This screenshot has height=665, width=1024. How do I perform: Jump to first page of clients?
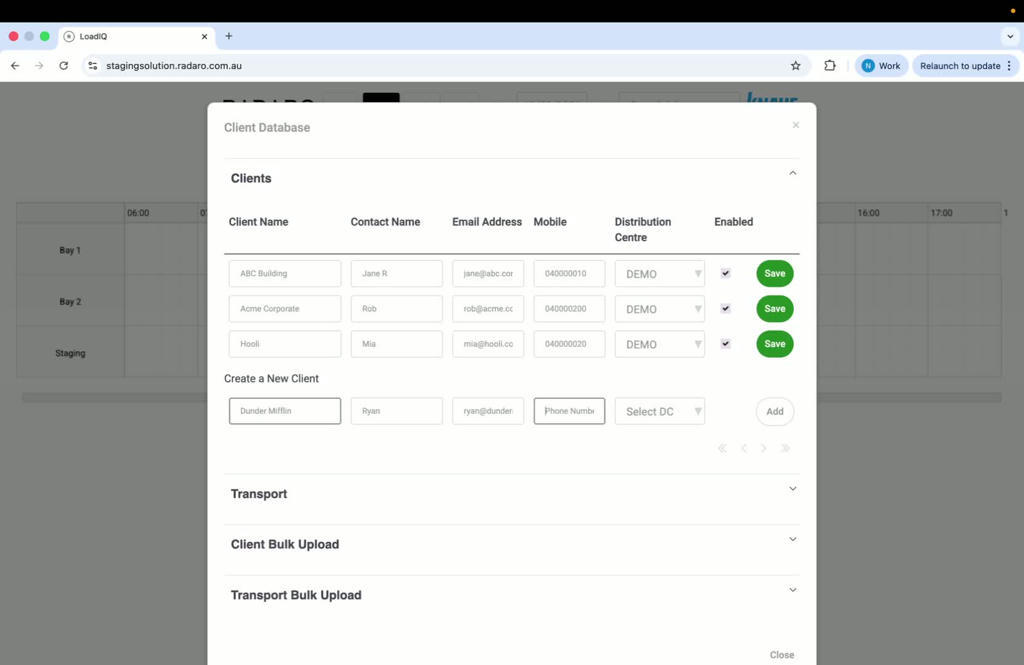(722, 448)
